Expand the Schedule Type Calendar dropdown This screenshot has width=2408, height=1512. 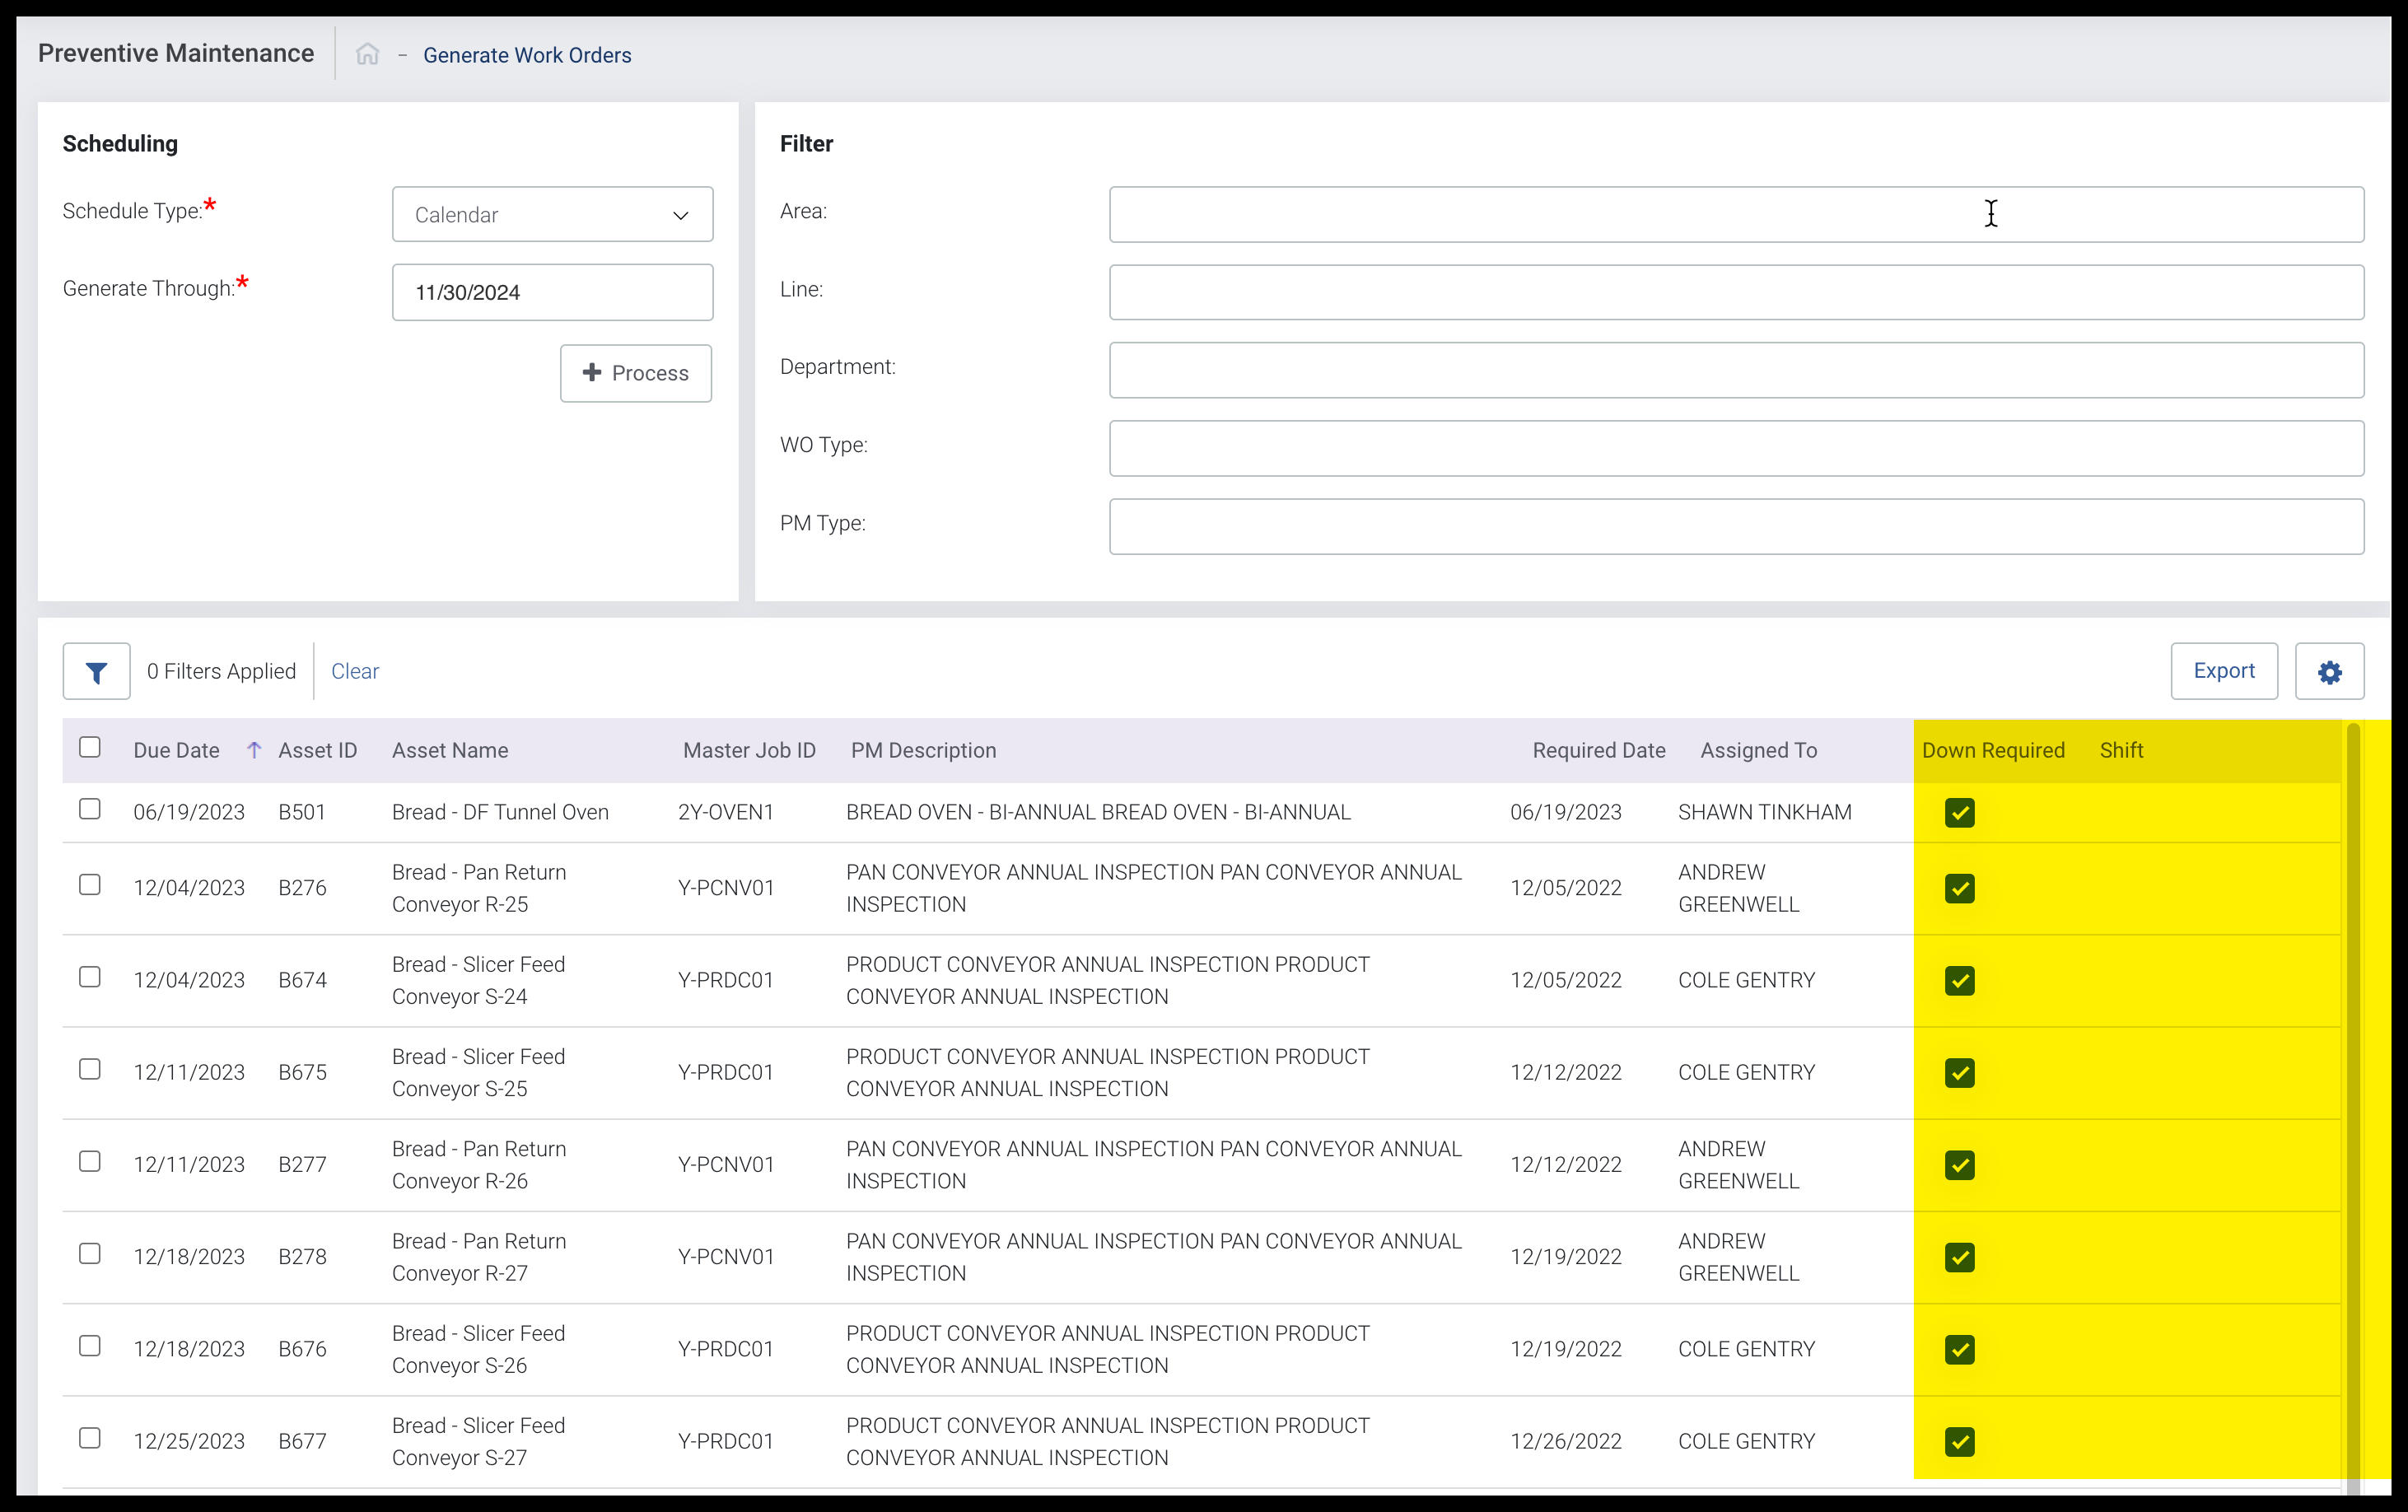[x=552, y=214]
